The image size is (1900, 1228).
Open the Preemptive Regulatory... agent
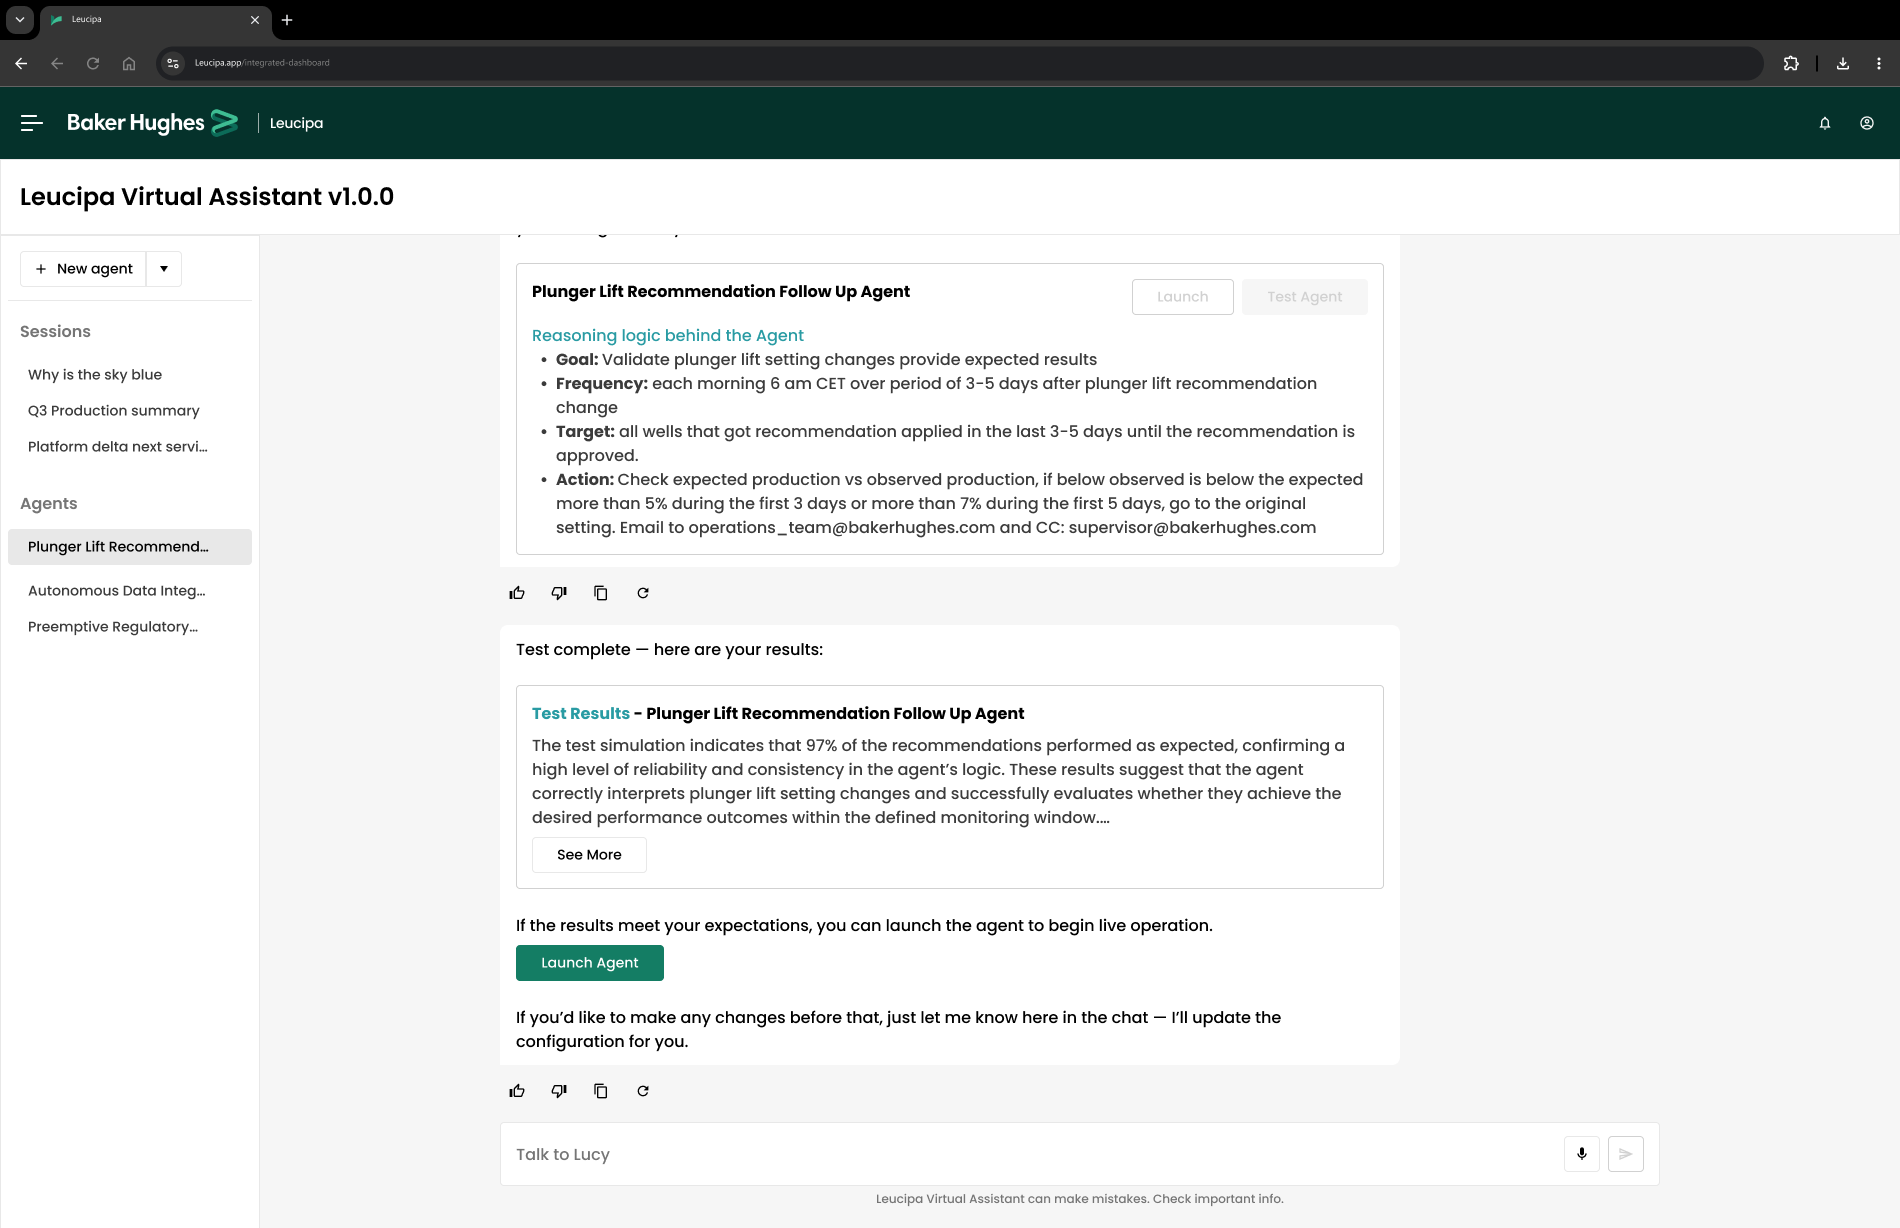coord(113,627)
